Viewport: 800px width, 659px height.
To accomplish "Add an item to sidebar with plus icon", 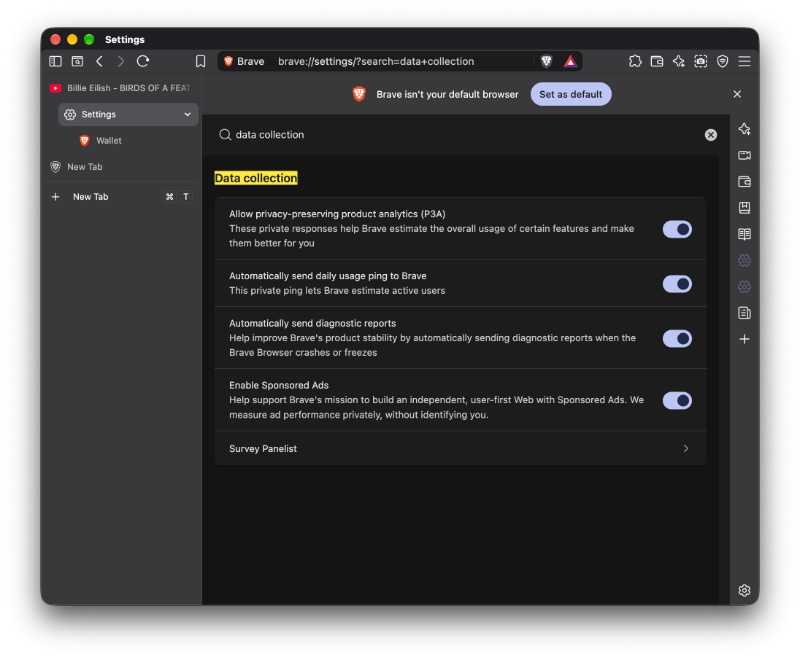I will click(x=744, y=339).
